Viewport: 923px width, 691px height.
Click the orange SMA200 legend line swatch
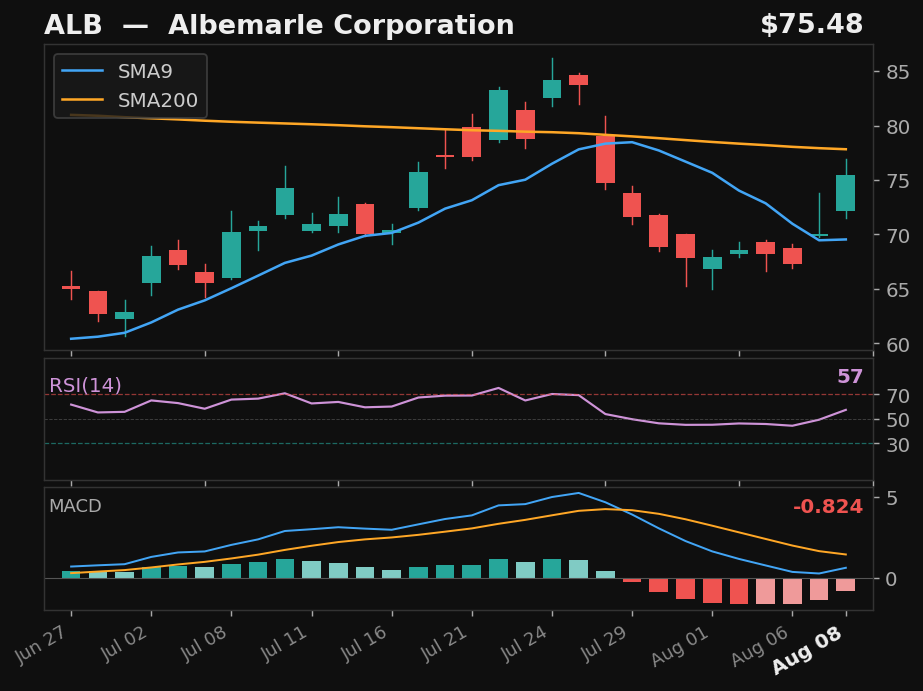(83, 100)
